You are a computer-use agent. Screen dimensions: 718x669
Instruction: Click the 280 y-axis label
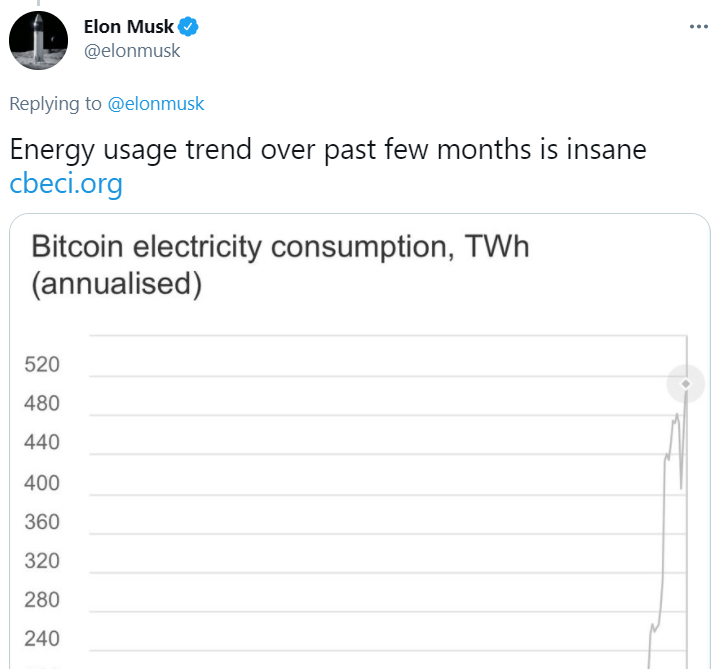(42, 600)
